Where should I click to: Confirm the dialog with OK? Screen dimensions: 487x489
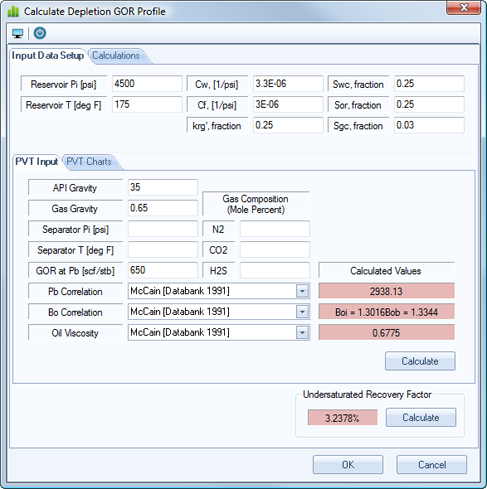tap(348, 465)
